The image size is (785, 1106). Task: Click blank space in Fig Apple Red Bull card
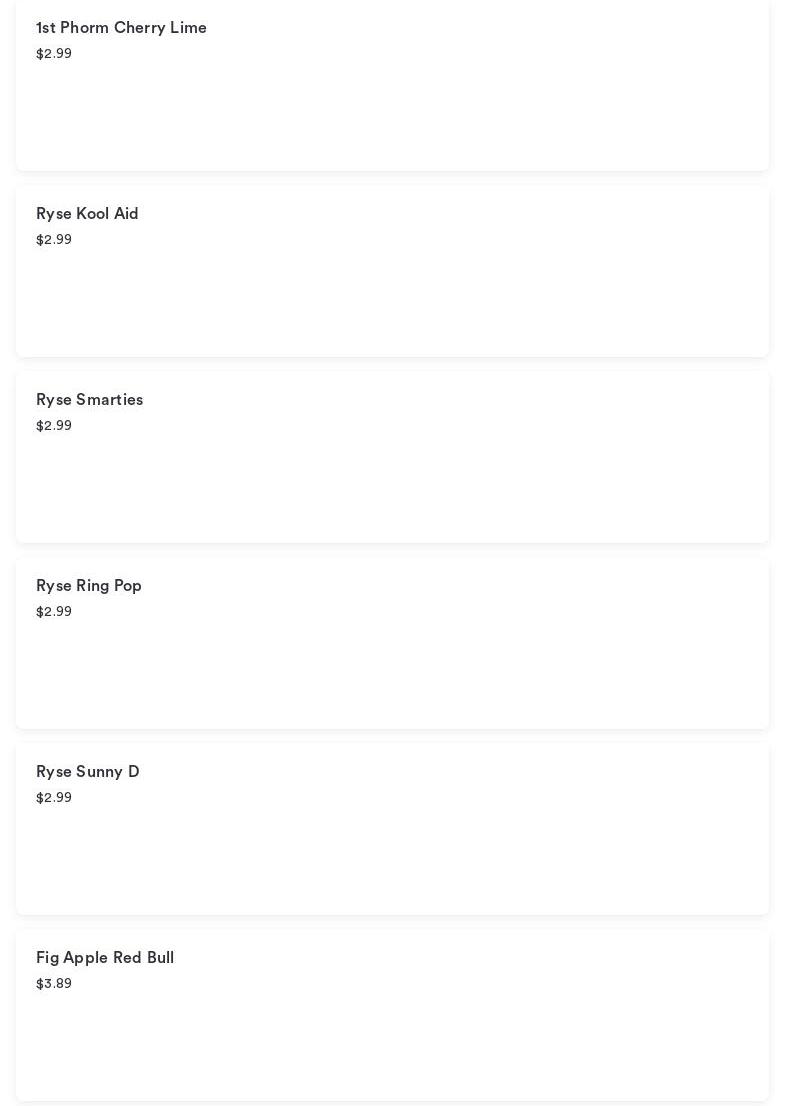click(x=450, y=1040)
